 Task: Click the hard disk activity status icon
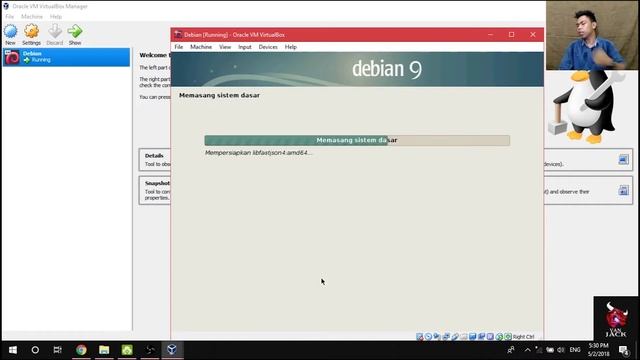(420, 337)
